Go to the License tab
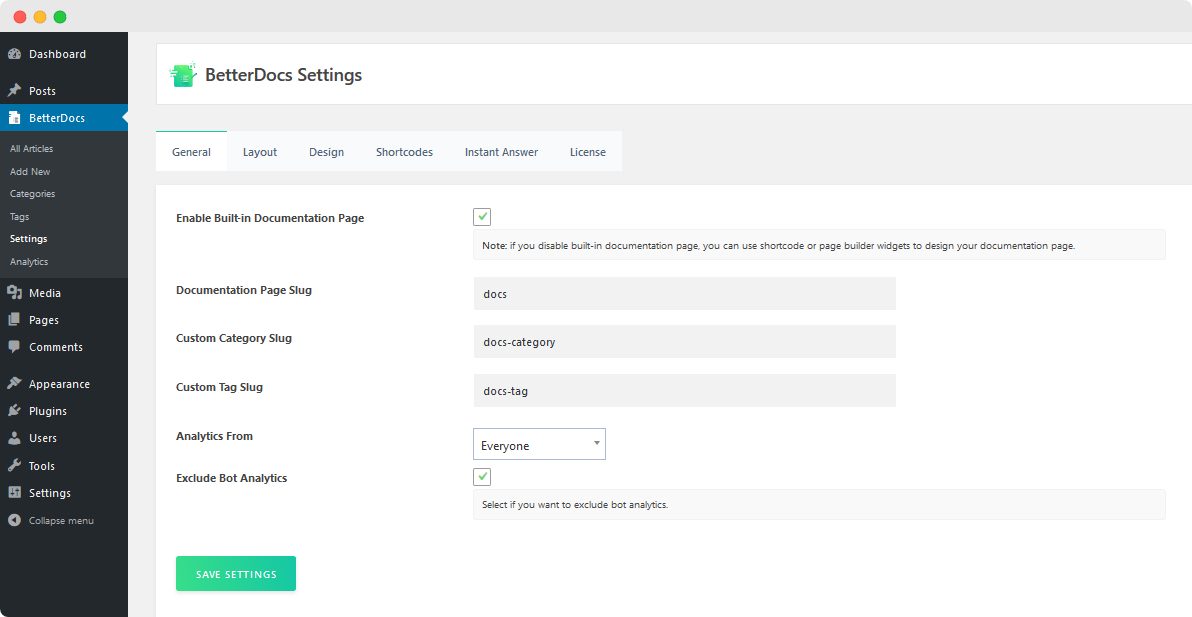The image size is (1192, 617). [588, 152]
